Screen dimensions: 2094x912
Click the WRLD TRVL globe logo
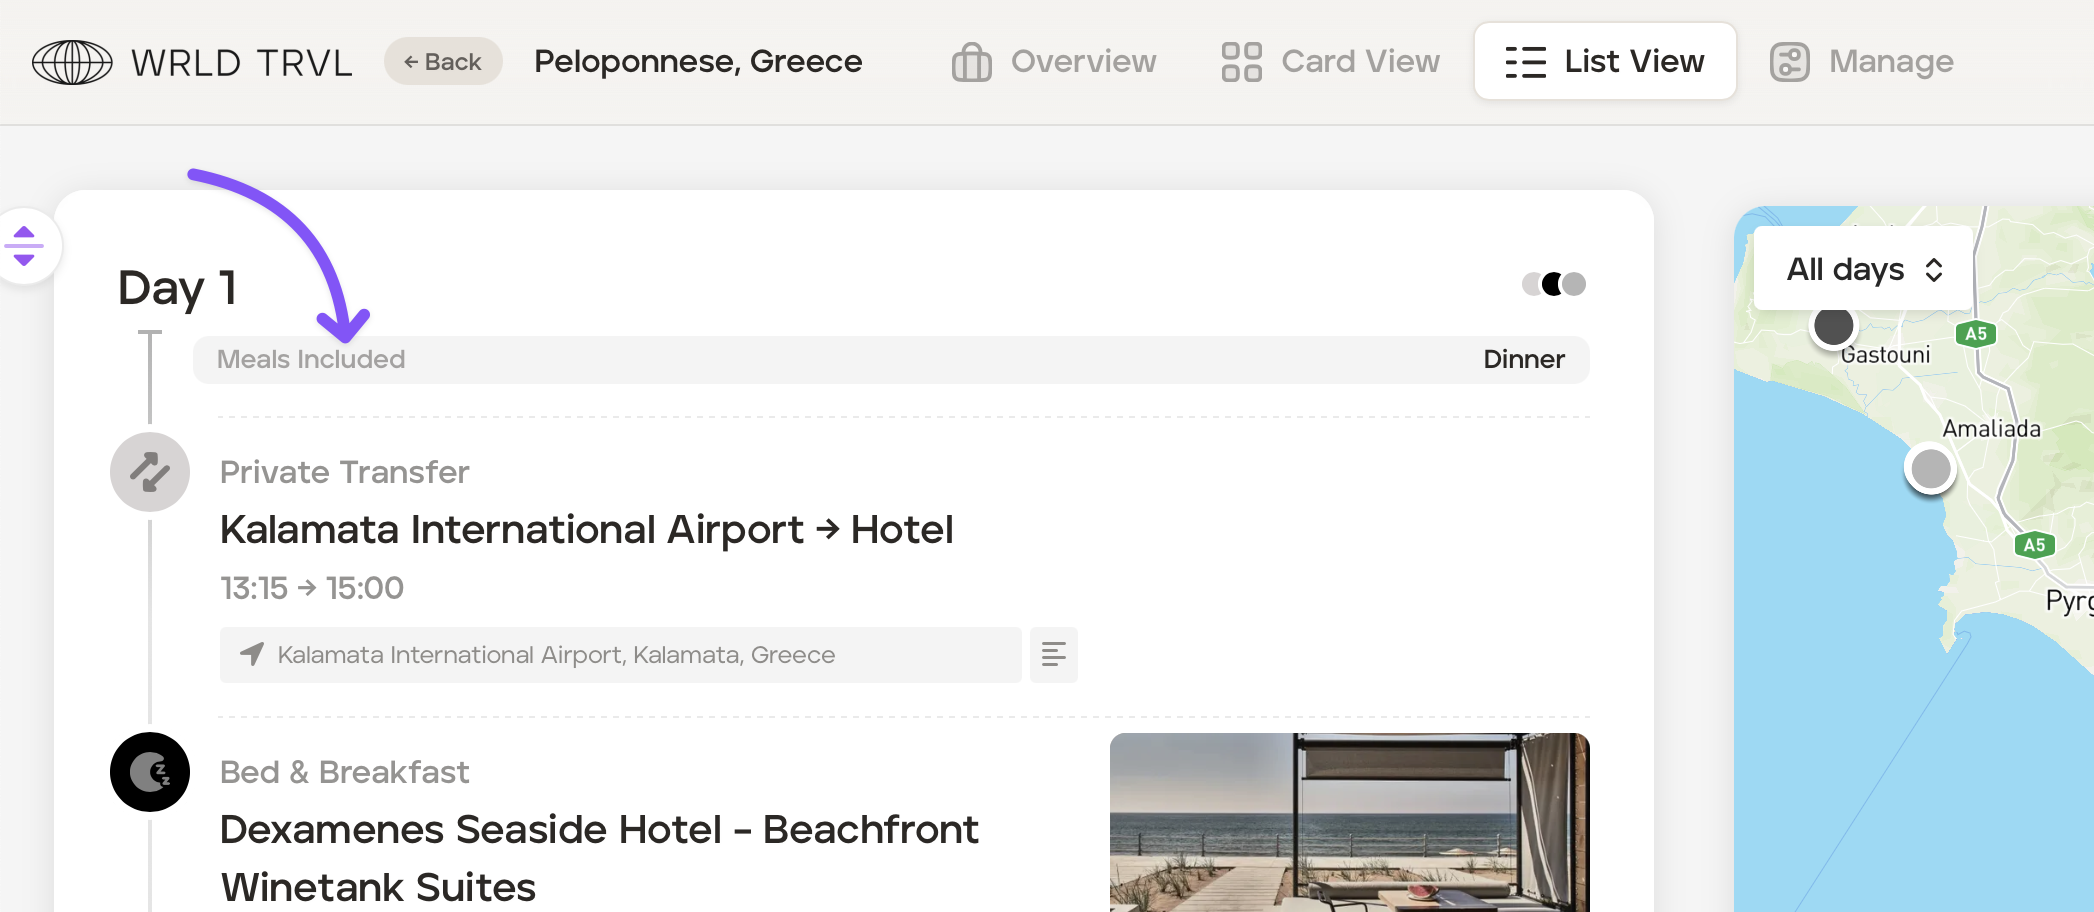[72, 62]
